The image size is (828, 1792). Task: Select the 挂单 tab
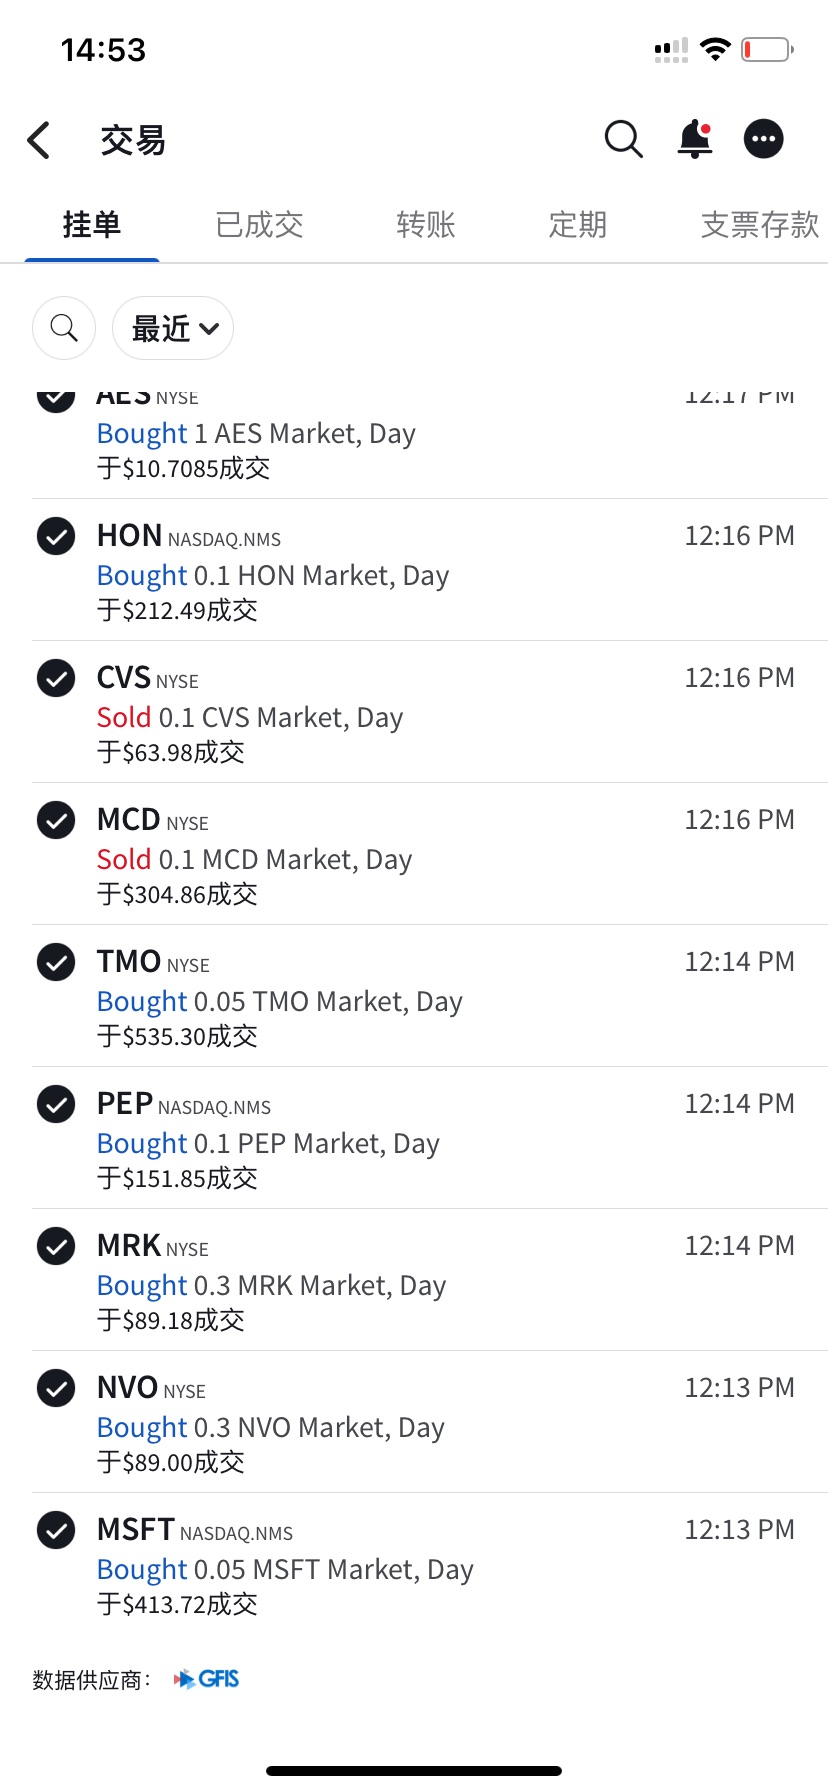click(x=92, y=225)
